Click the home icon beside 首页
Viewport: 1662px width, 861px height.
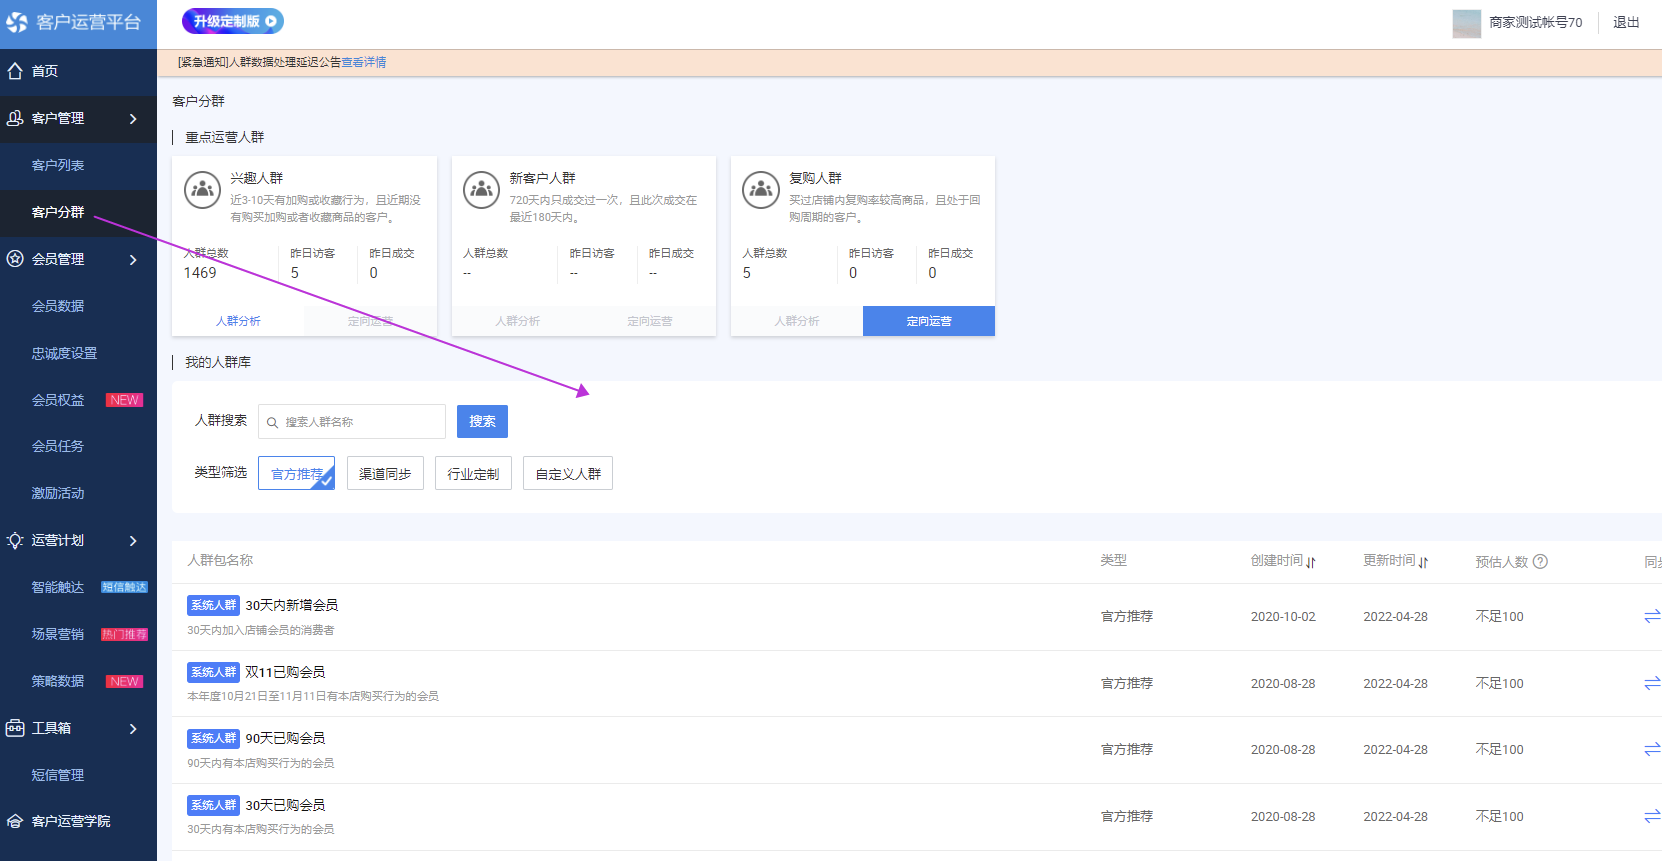coord(15,71)
